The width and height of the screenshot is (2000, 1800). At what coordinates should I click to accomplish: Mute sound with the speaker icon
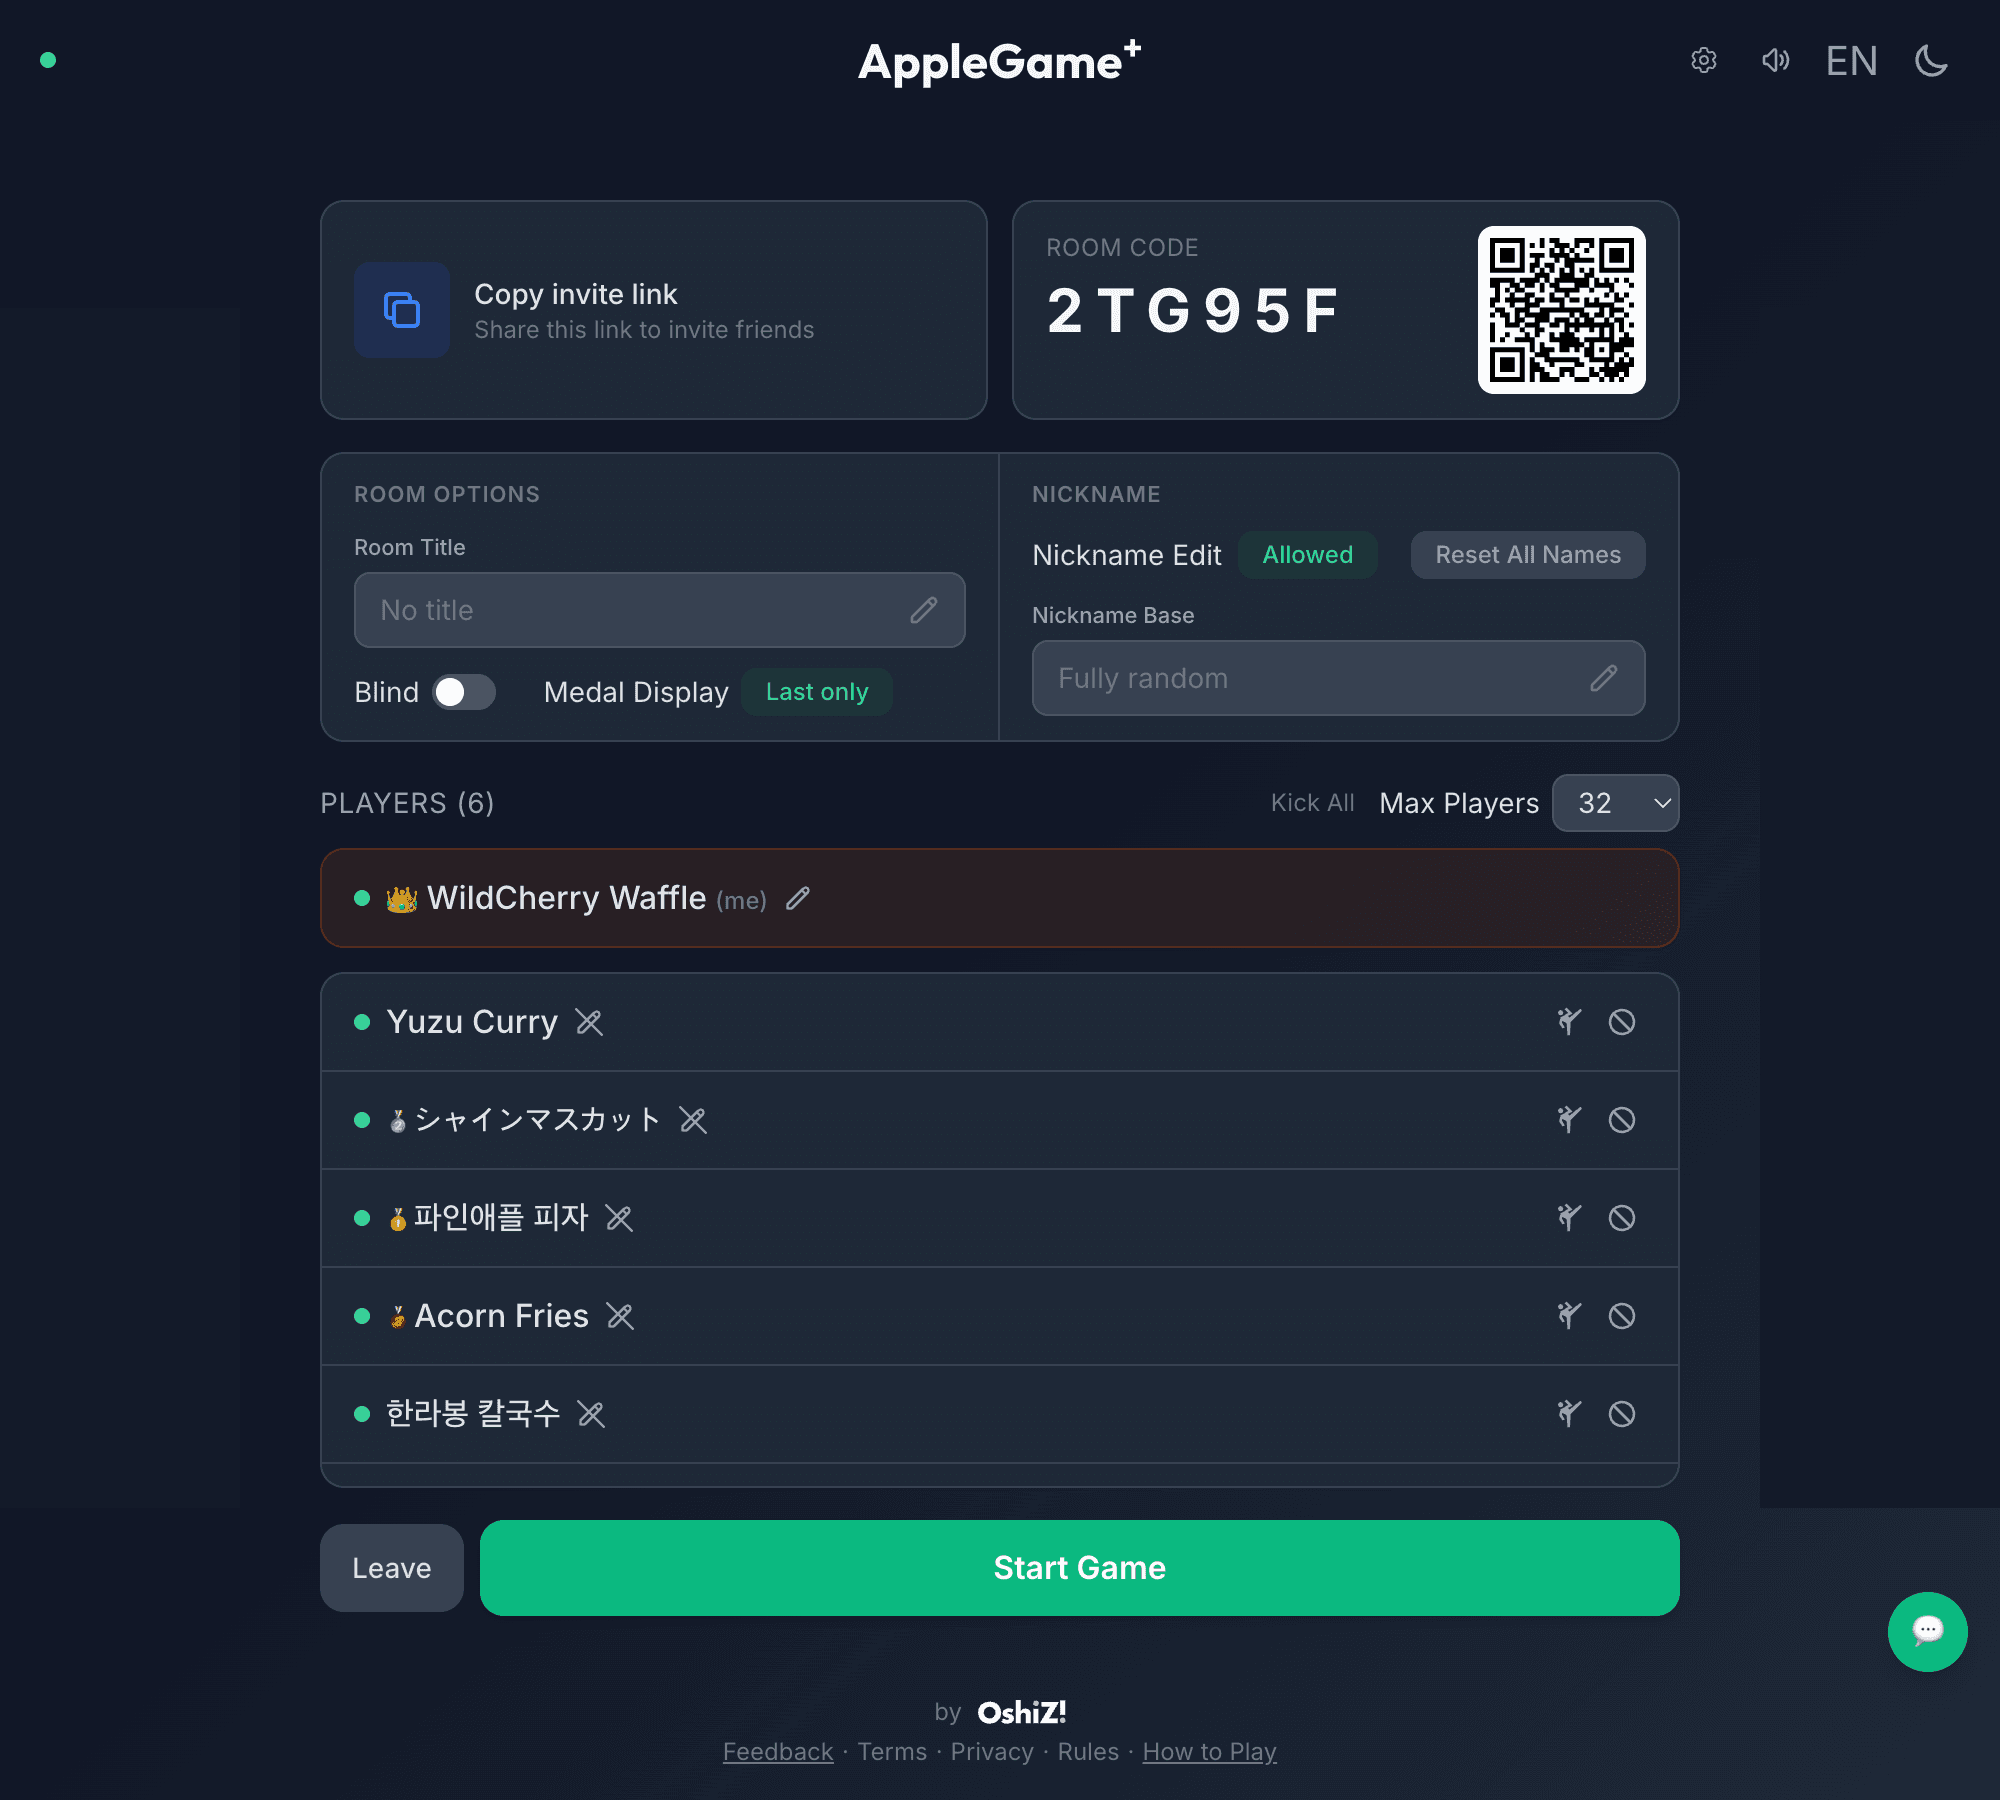(1776, 61)
